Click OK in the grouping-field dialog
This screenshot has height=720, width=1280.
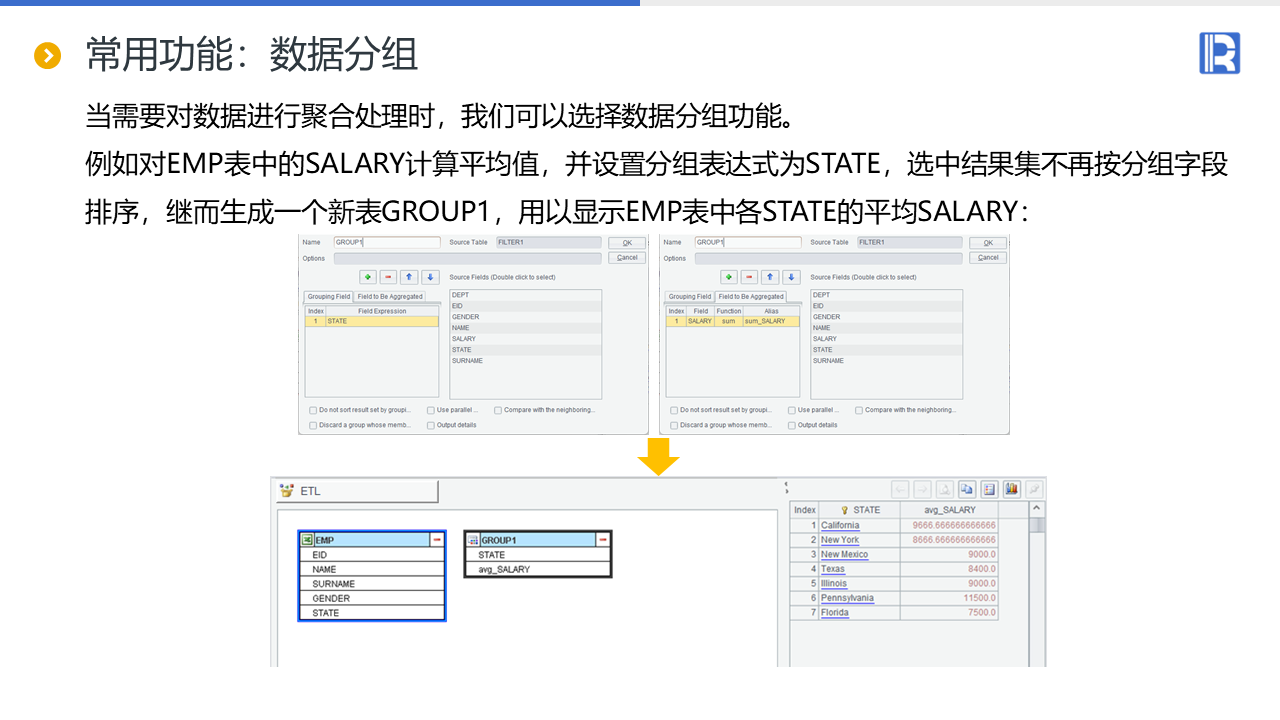(627, 243)
